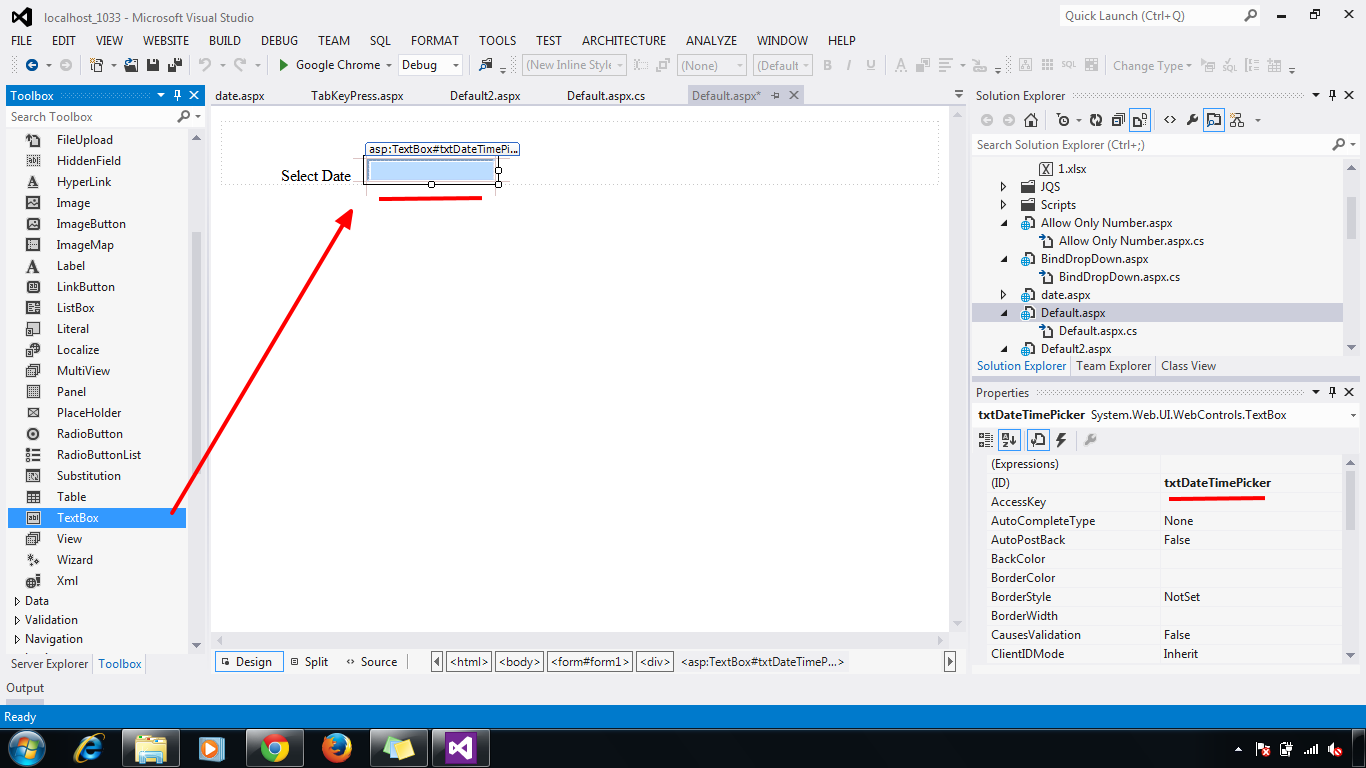This screenshot has height=768, width=1366.
Task: Refresh Solution Explorer with refresh icon
Action: pyautogui.click(x=1096, y=120)
